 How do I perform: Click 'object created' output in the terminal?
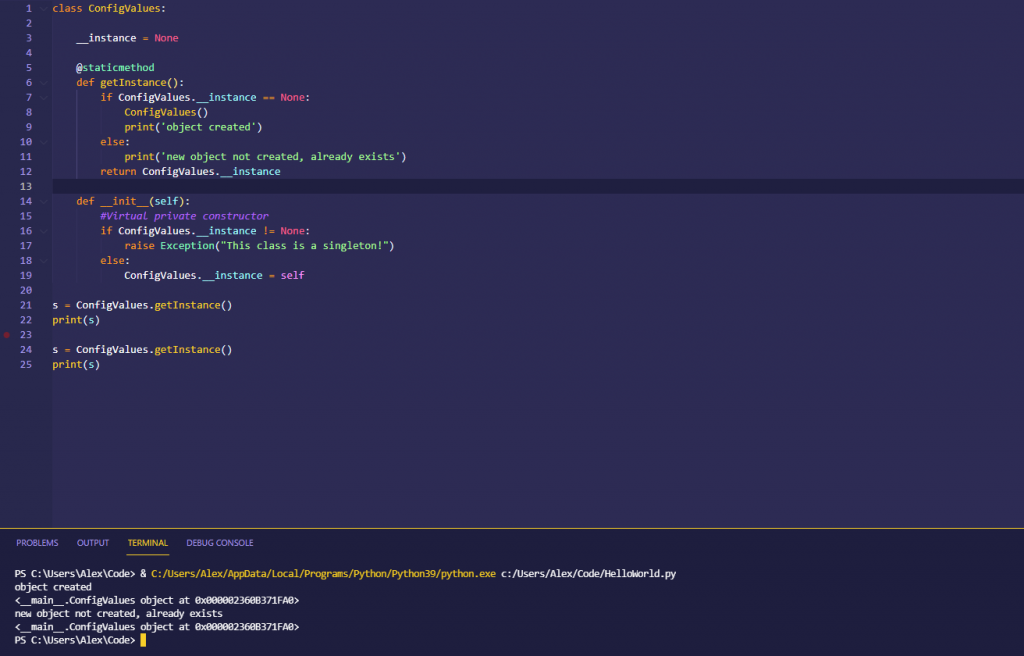click(53, 587)
